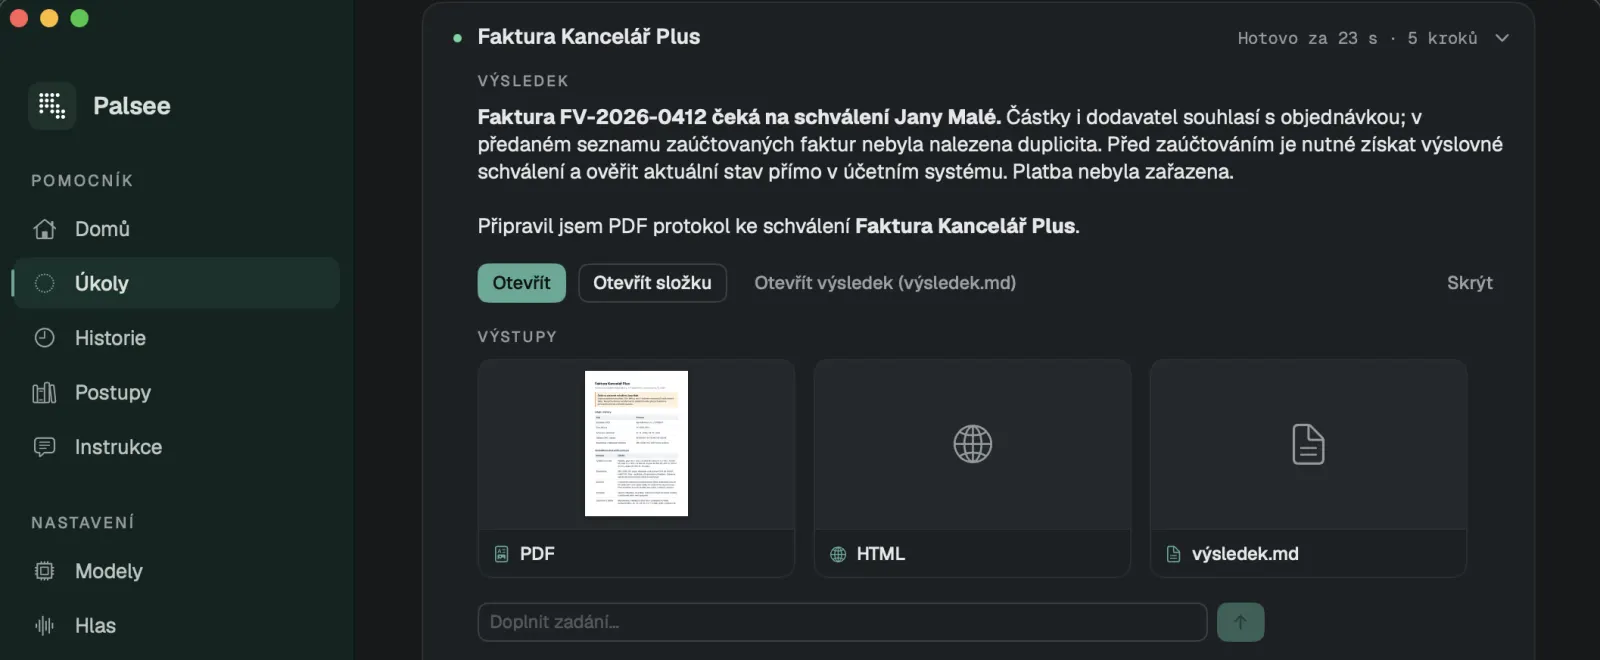Click the Historie clock icon
Screen dimensions: 1600x660
[45, 338]
